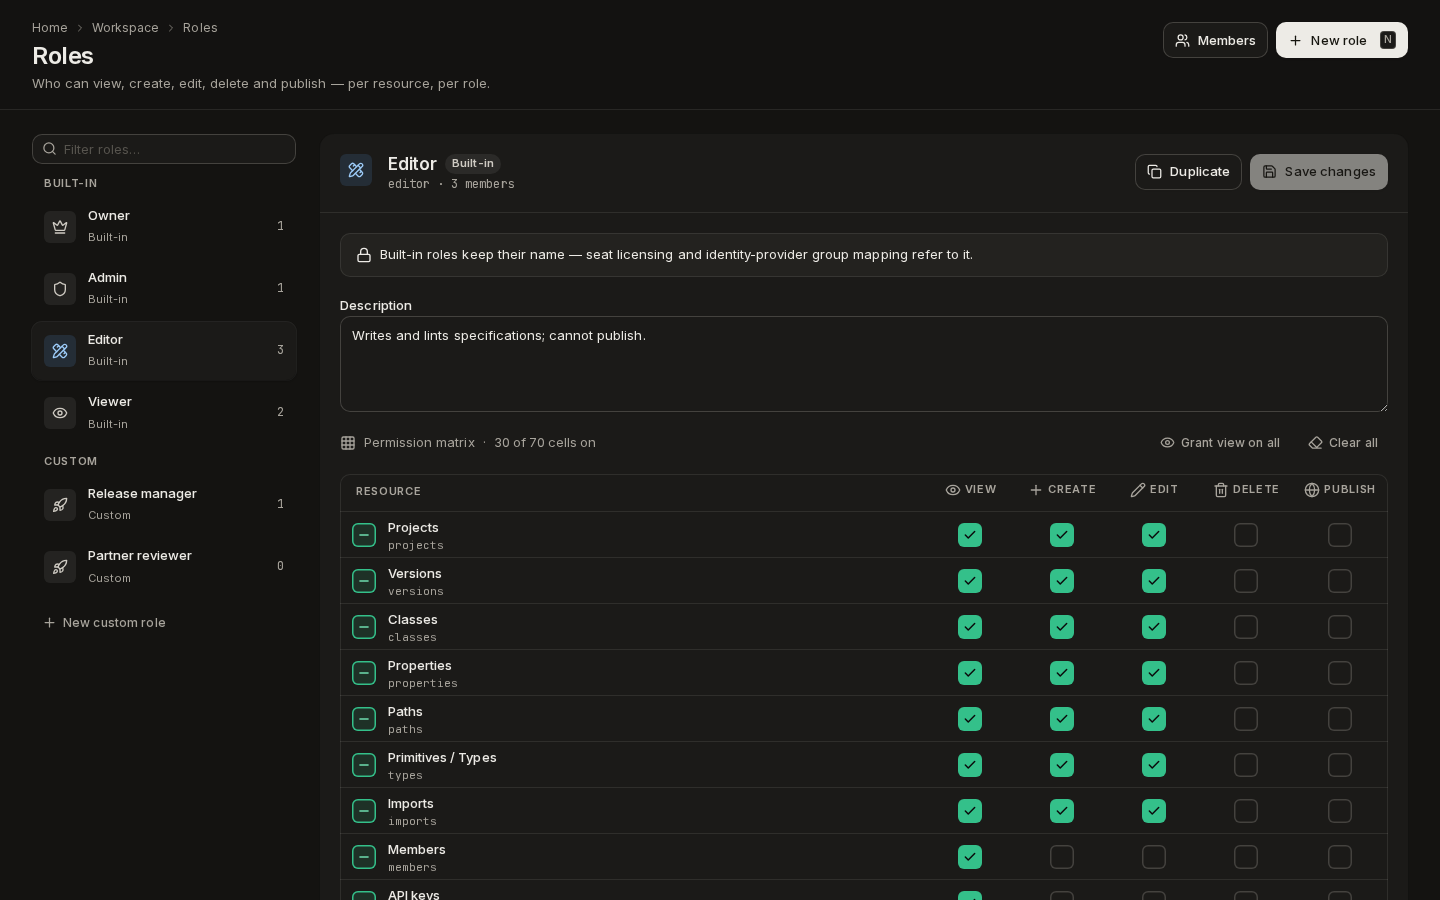Click the Admin role shield icon
This screenshot has height=900, width=1440.
(60, 289)
